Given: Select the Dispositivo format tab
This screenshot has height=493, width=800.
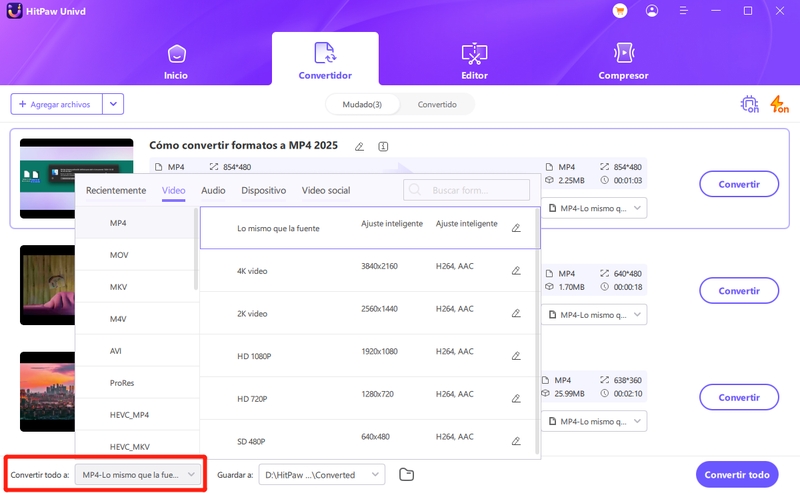Looking at the screenshot, I should click(x=264, y=190).
